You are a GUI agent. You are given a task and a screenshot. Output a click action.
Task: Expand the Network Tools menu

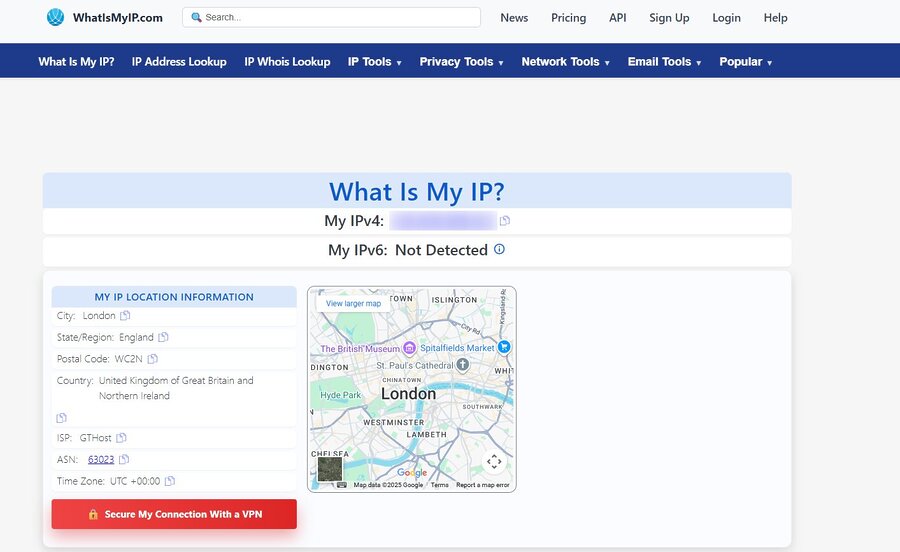click(566, 62)
